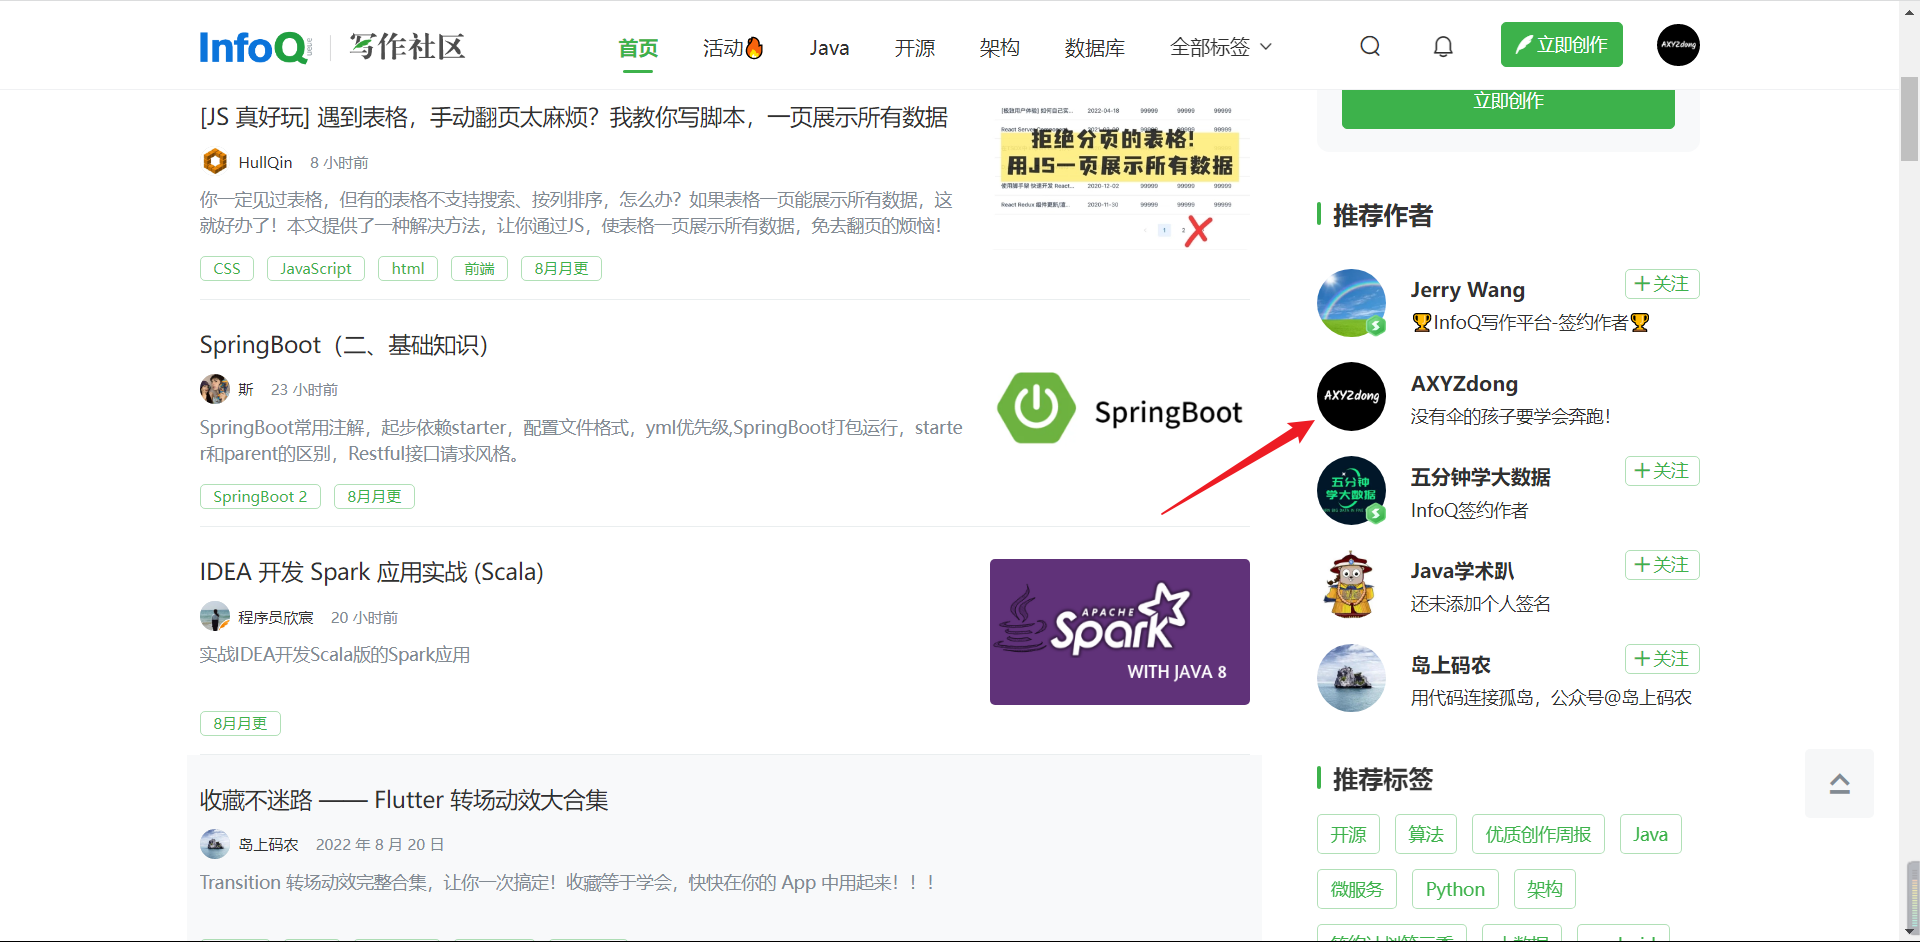Click author name HullQin
The width and height of the screenshot is (1920, 942).
[x=265, y=162]
